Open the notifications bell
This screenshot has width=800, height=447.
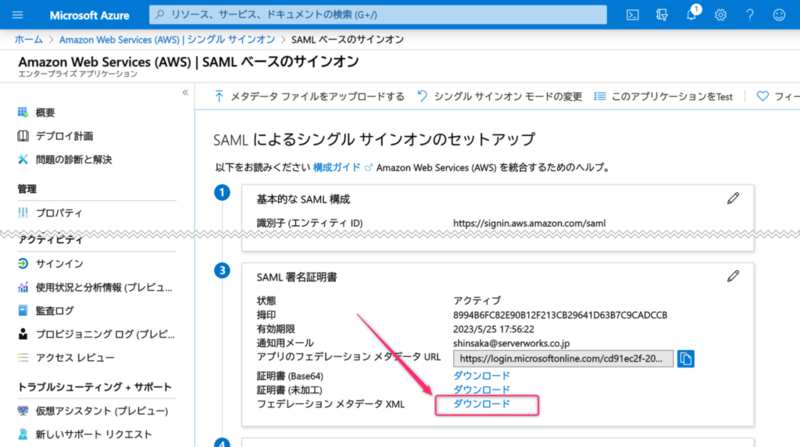pyautogui.click(x=691, y=14)
